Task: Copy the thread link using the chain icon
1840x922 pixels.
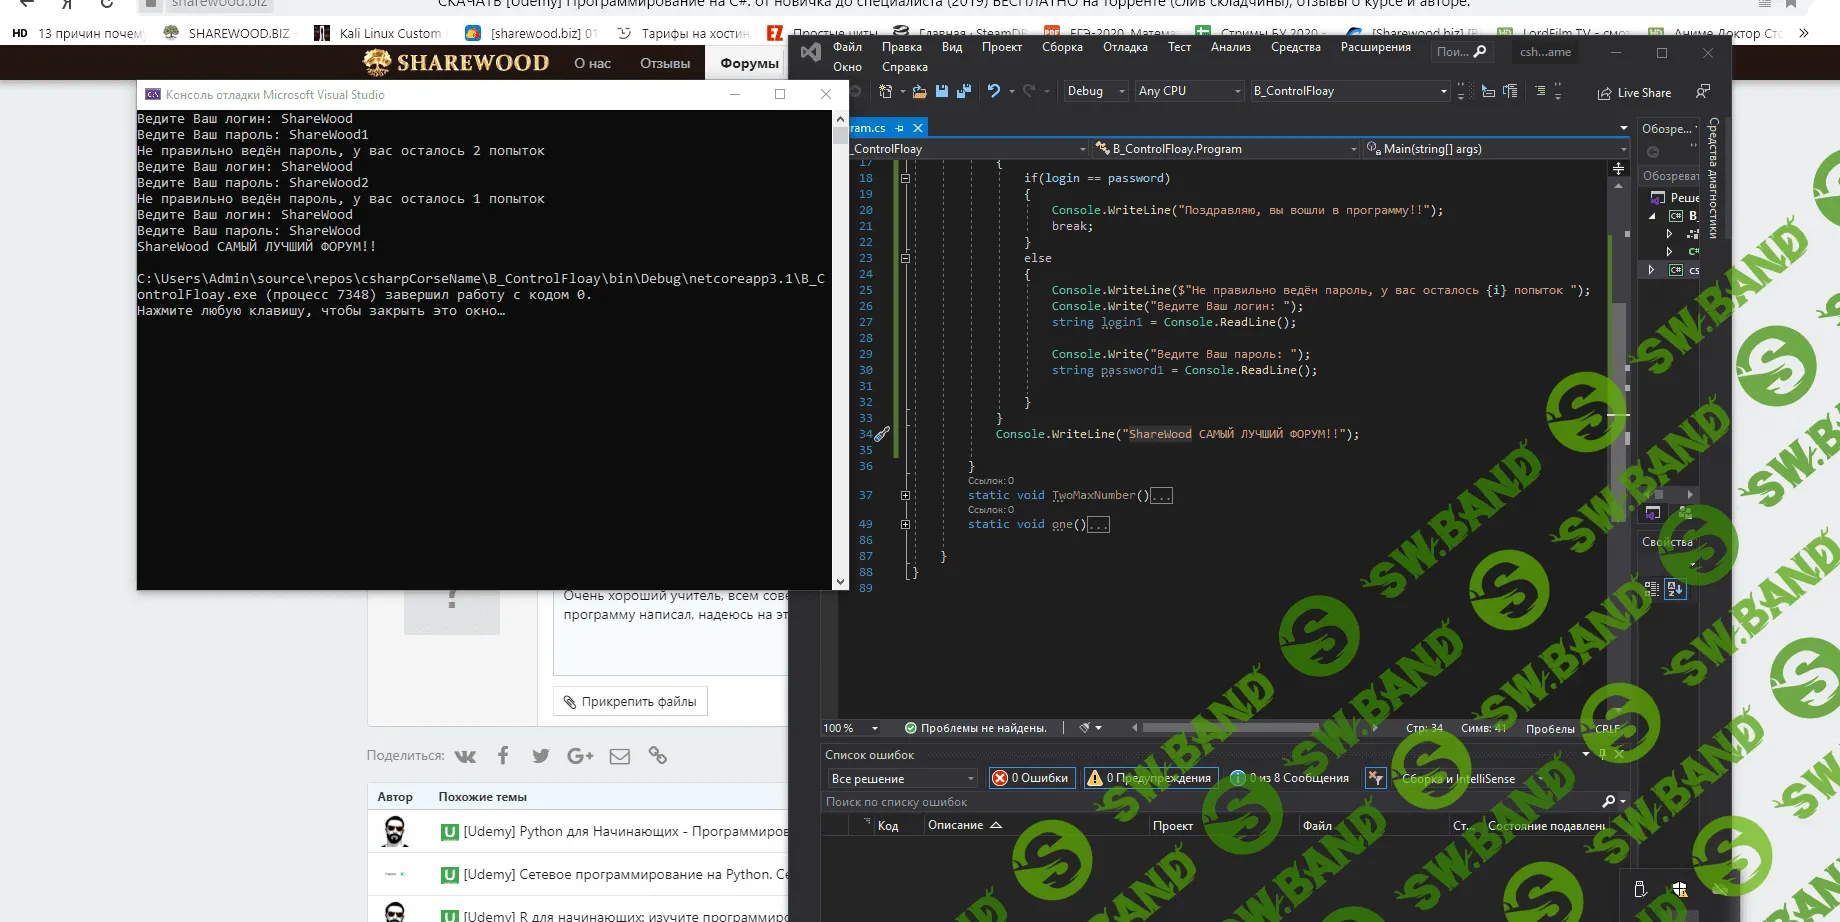Action: [x=657, y=756]
